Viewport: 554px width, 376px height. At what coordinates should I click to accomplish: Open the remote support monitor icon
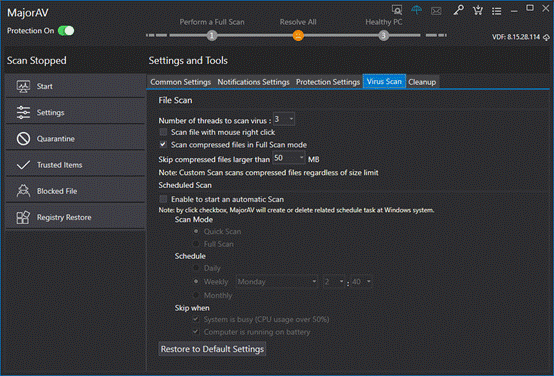[x=397, y=10]
